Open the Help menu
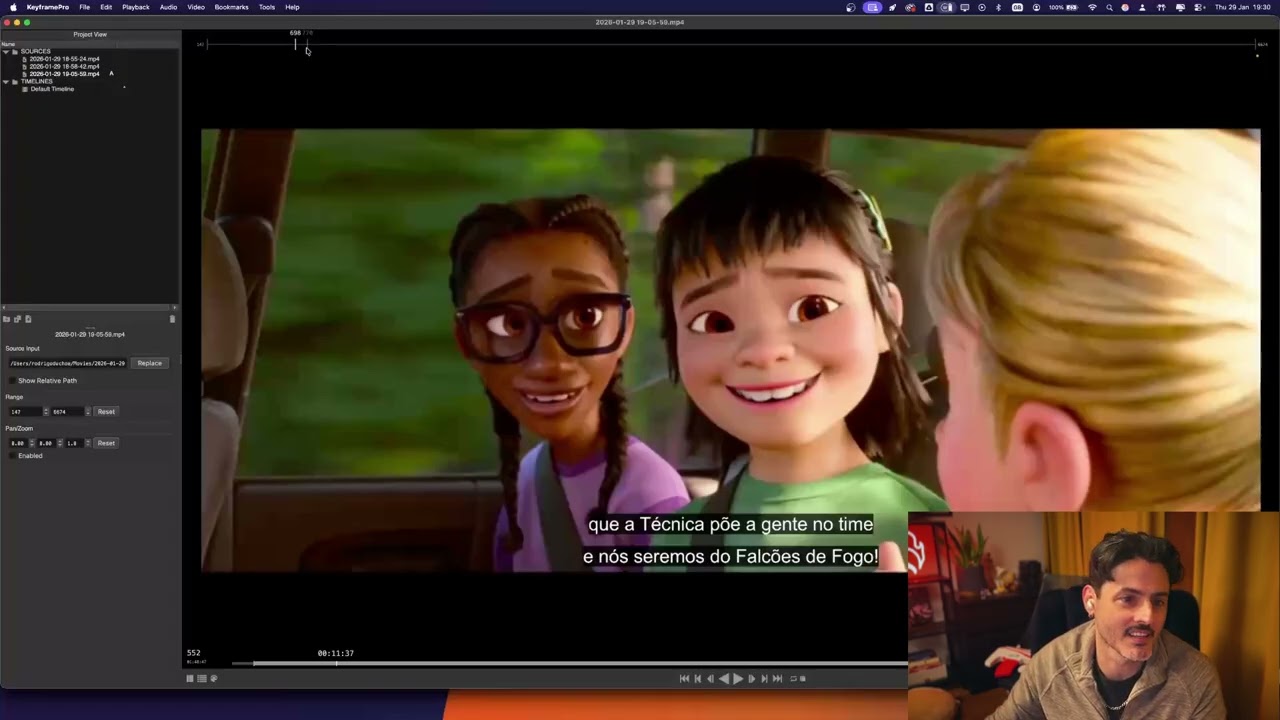 coord(292,7)
